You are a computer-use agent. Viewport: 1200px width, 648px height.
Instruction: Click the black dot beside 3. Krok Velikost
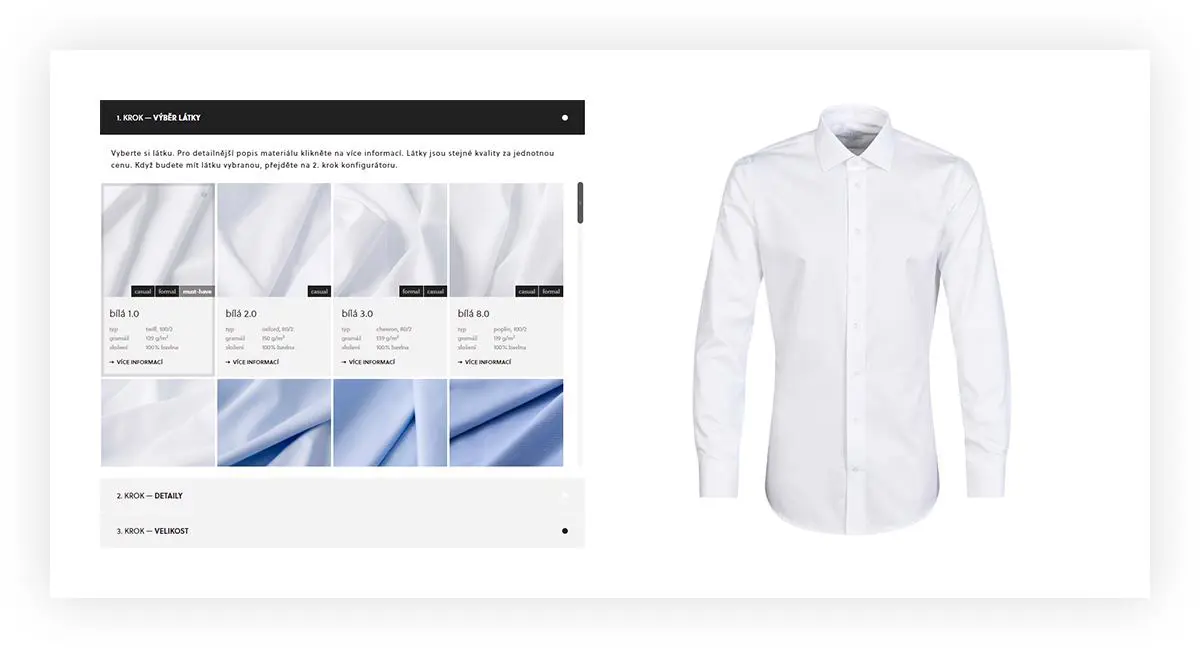565,531
